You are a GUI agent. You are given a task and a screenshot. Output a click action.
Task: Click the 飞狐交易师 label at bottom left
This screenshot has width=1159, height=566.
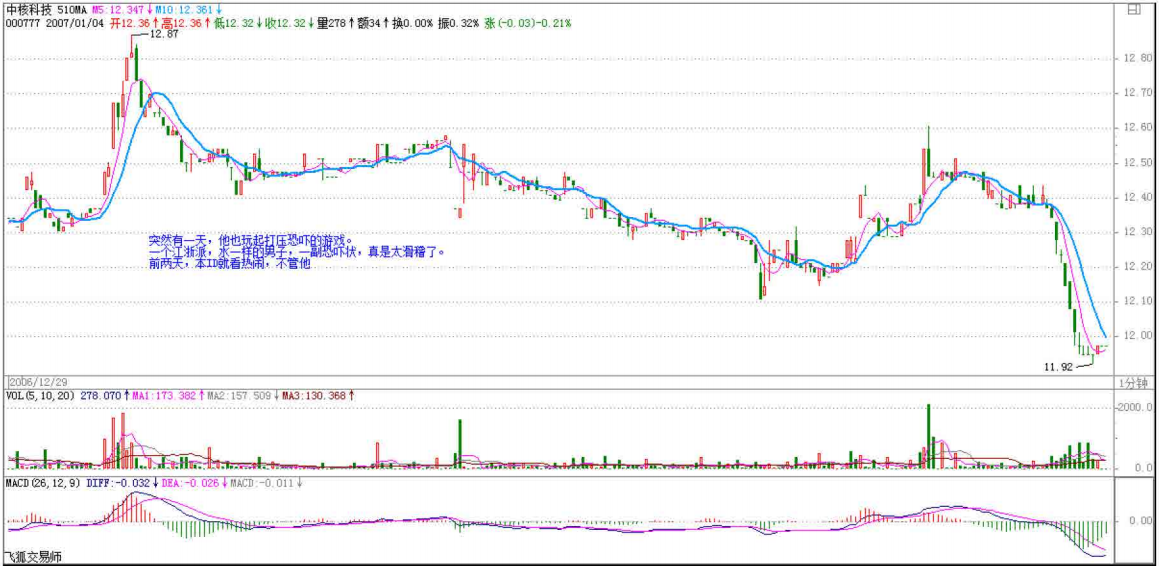pos(33,557)
